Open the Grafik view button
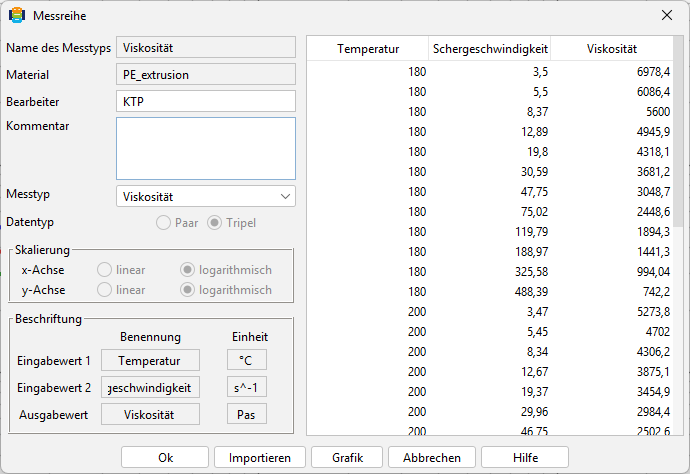 tap(347, 458)
